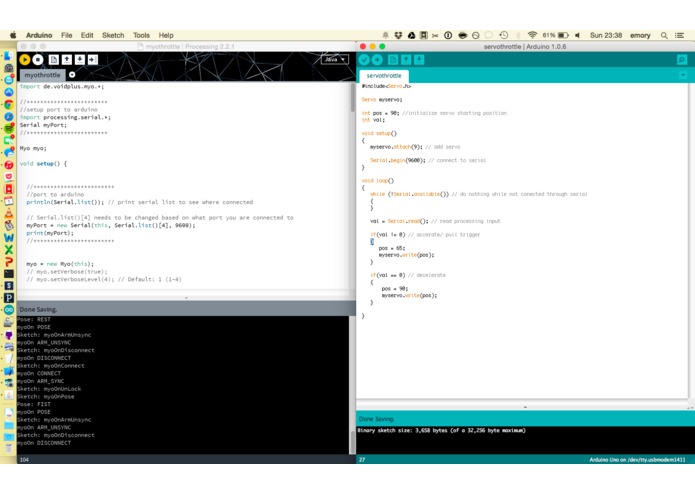Viewport: 695px width, 494px height.
Task: Click the Processing console scrollbar
Action: point(353,441)
